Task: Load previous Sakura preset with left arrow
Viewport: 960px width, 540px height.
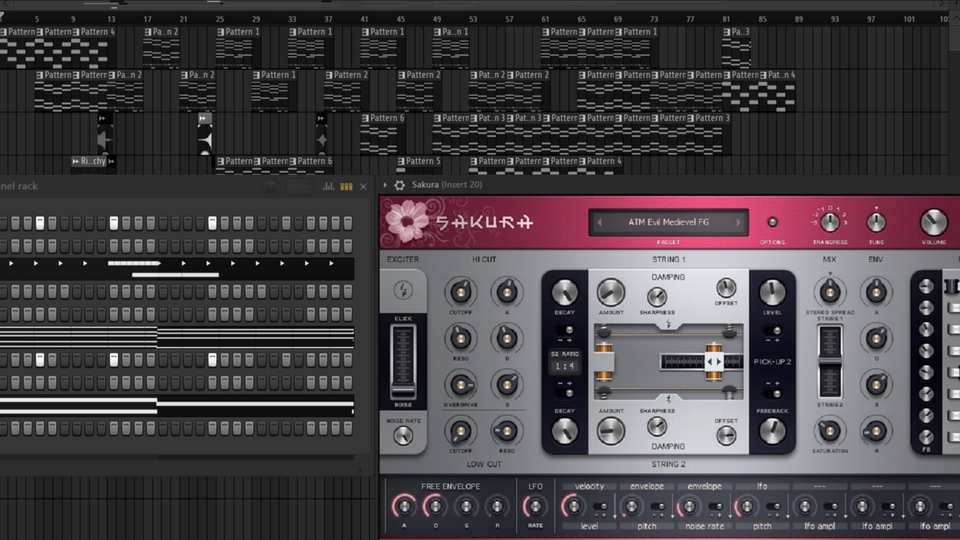Action: click(599, 222)
